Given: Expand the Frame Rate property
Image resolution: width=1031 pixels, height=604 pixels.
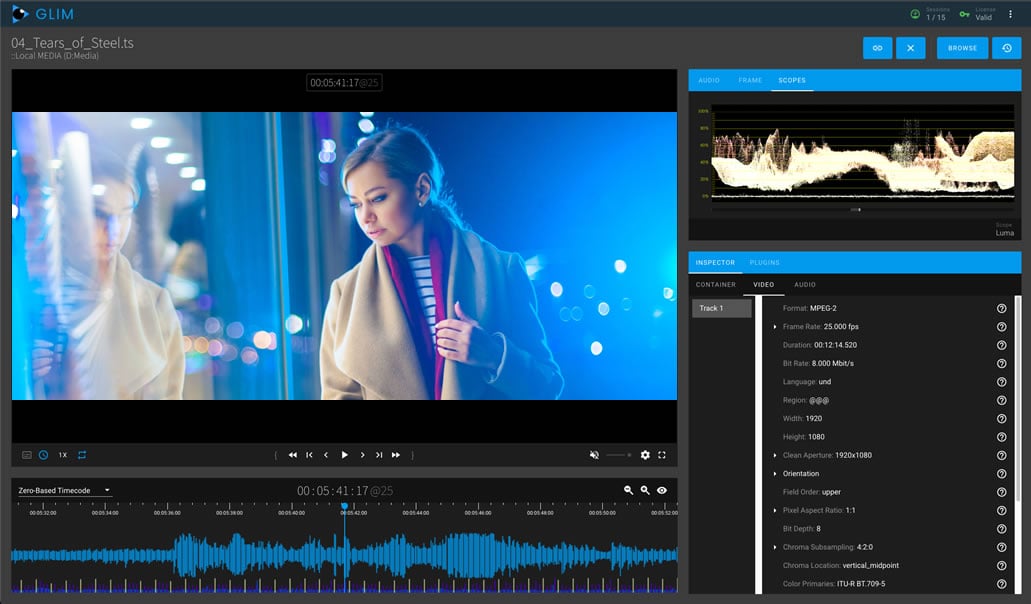Looking at the screenshot, I should [x=775, y=327].
